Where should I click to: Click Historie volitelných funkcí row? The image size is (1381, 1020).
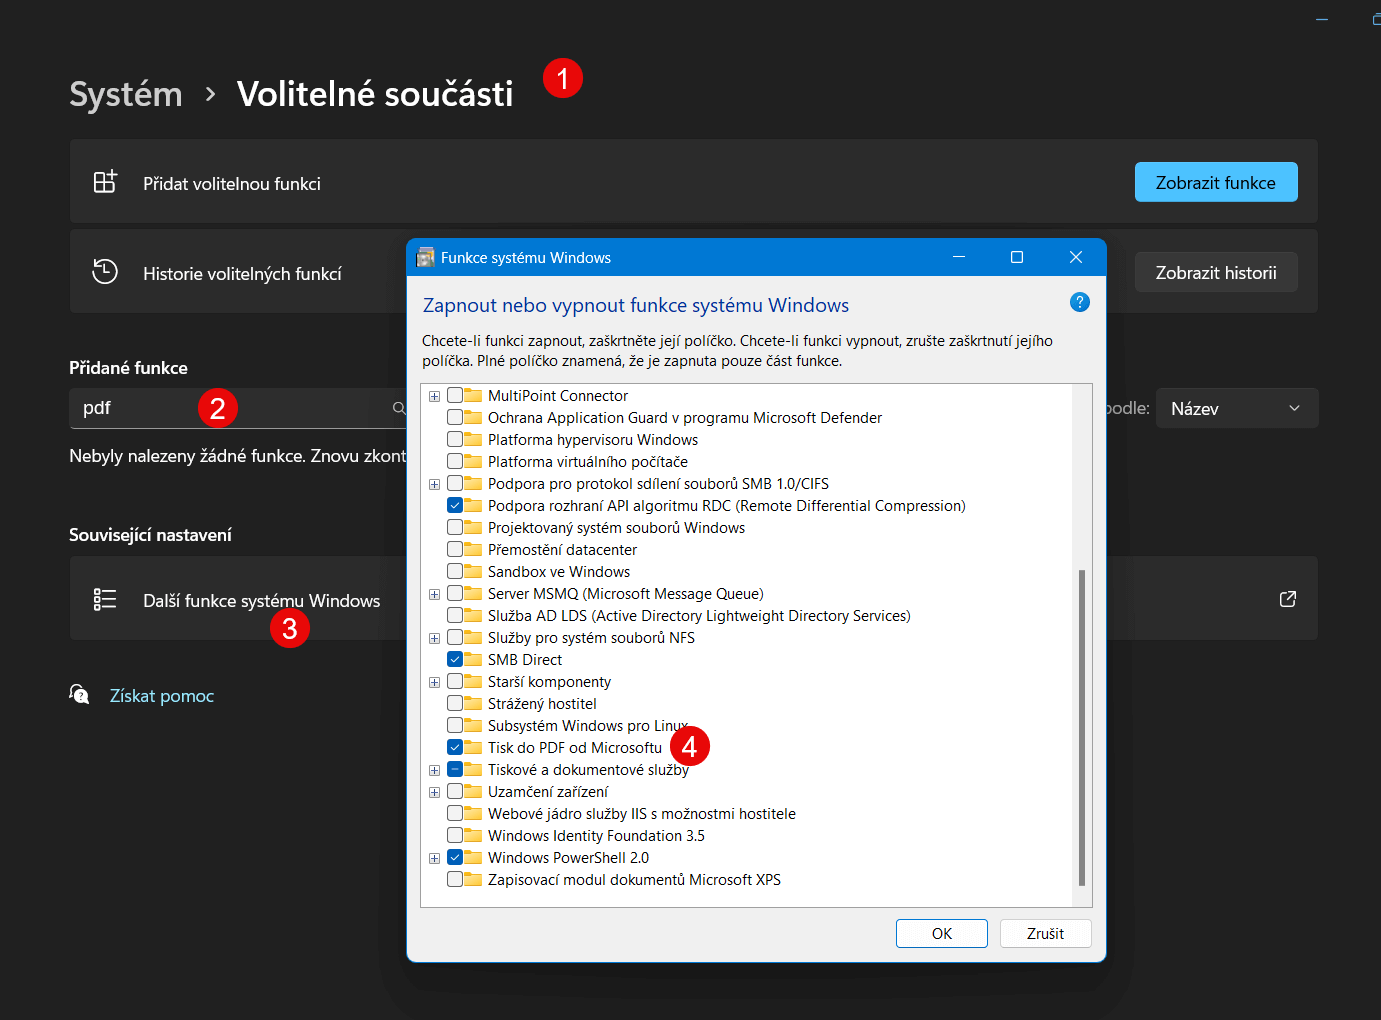[x=238, y=271]
